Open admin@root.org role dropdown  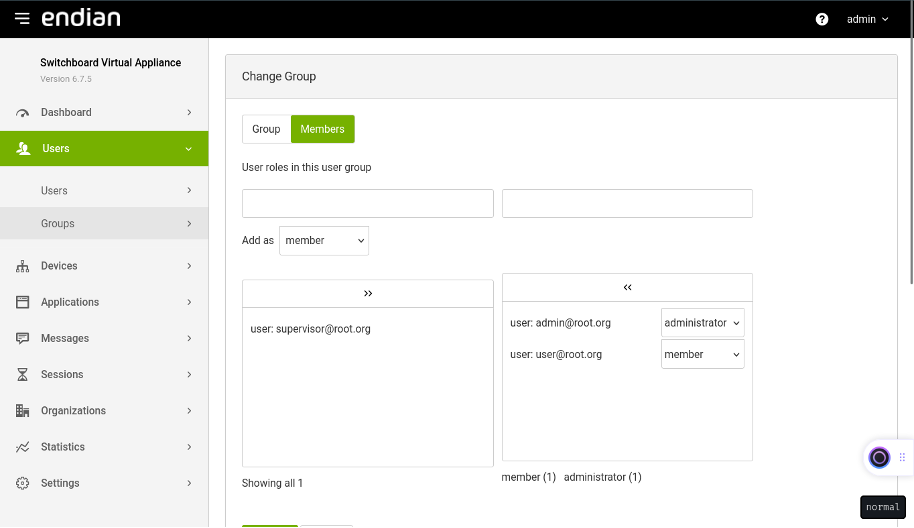pyautogui.click(x=702, y=323)
